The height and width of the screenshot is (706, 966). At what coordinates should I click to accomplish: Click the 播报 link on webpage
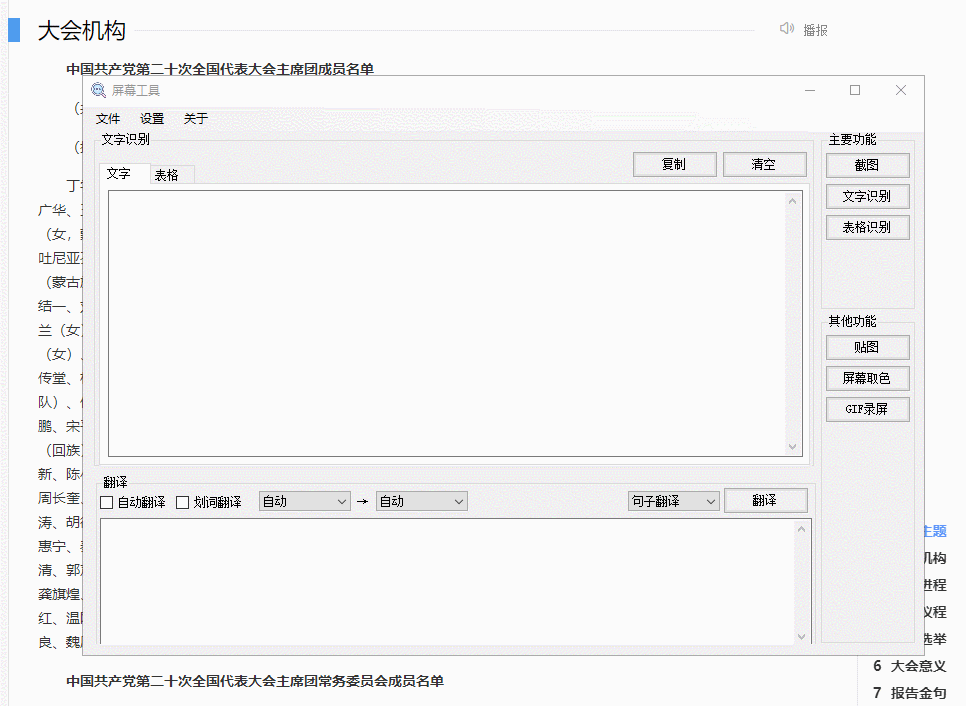[x=816, y=30]
